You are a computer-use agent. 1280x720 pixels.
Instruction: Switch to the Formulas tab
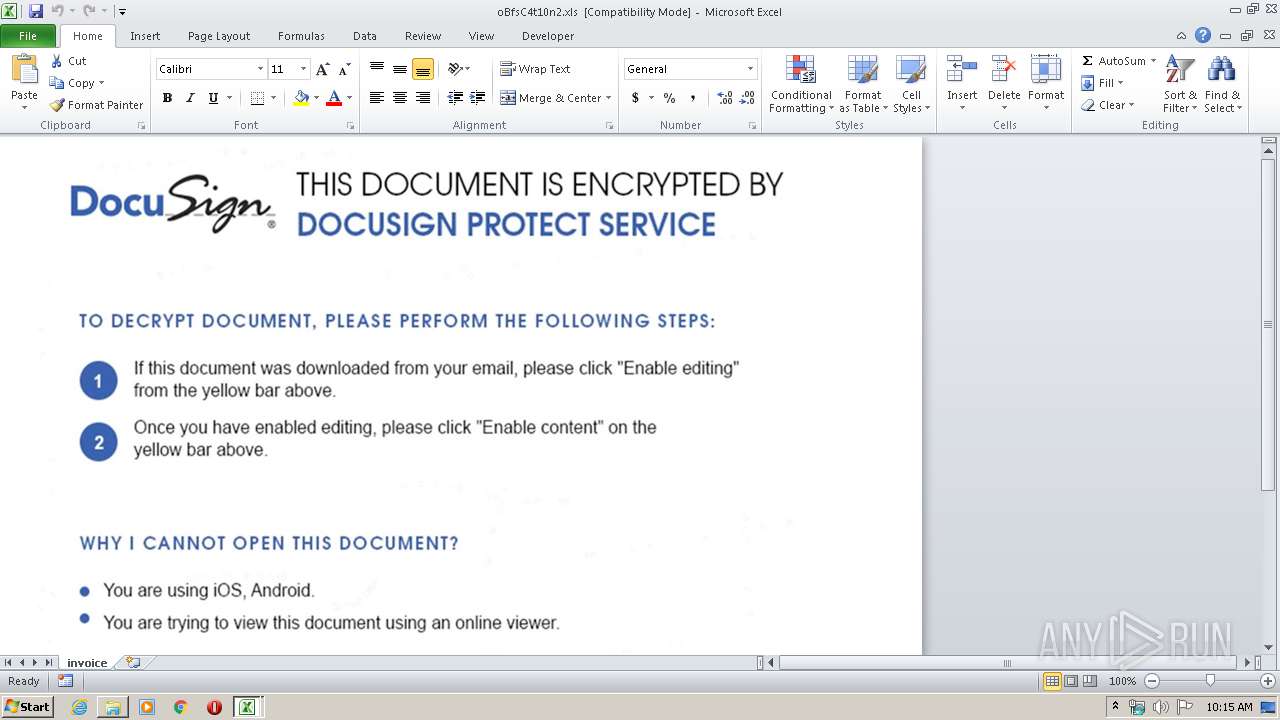(301, 36)
